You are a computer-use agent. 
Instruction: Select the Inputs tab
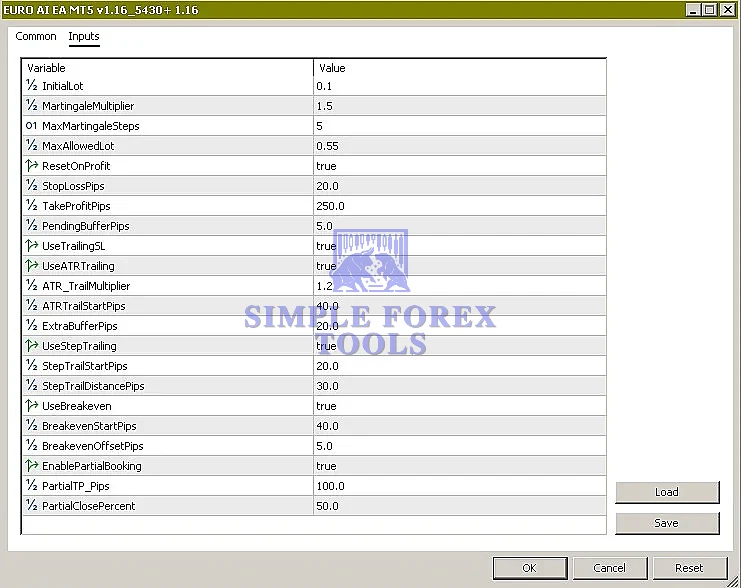click(84, 37)
